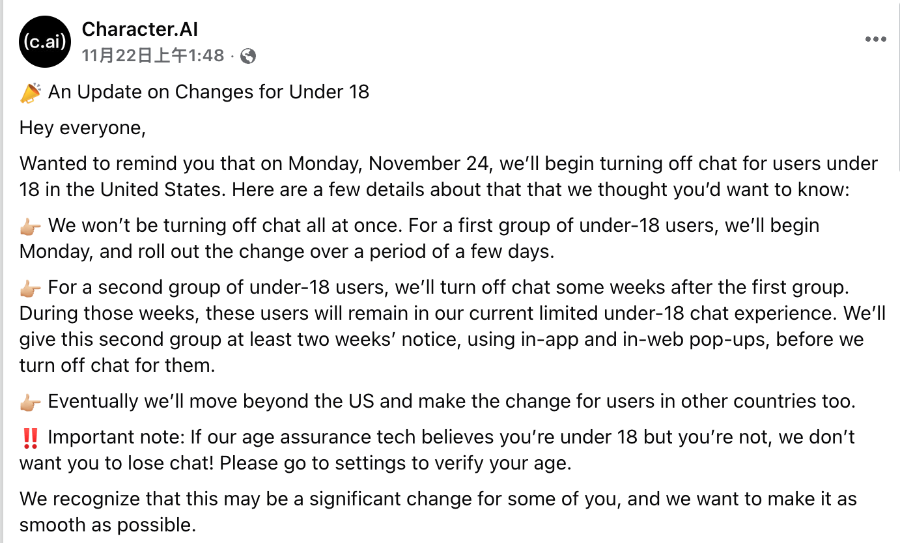Click pointing emoji before "For a second group"
This screenshot has height=543, width=900.
pyautogui.click(x=30, y=288)
